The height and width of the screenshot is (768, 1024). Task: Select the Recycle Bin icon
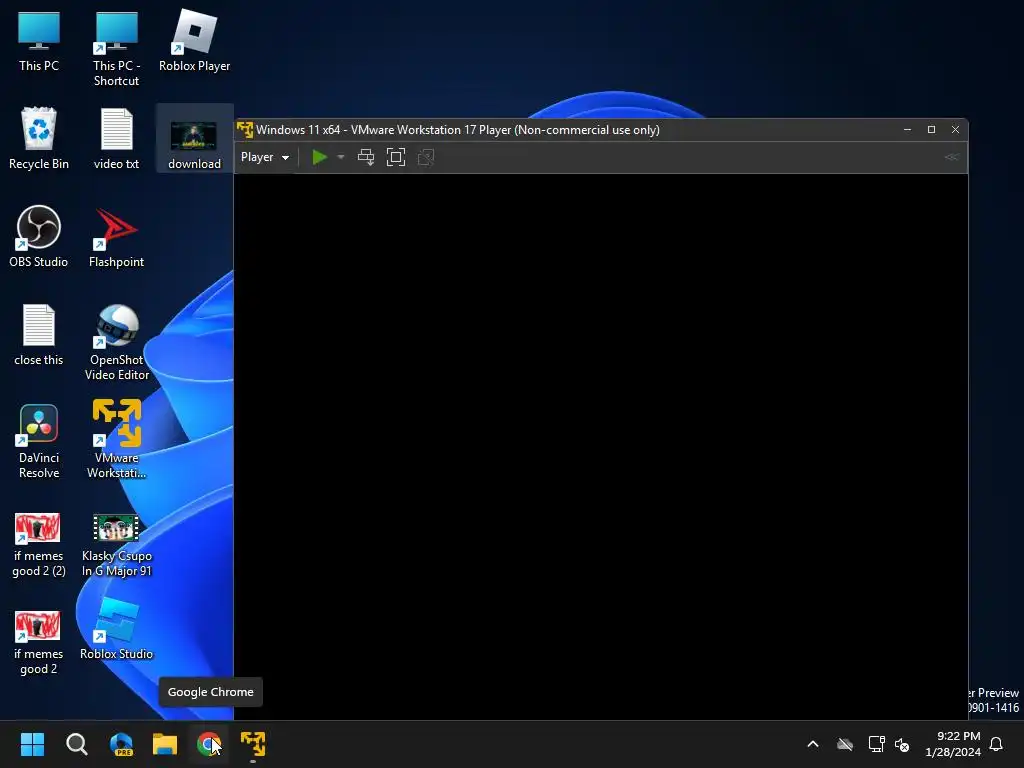tap(39, 138)
